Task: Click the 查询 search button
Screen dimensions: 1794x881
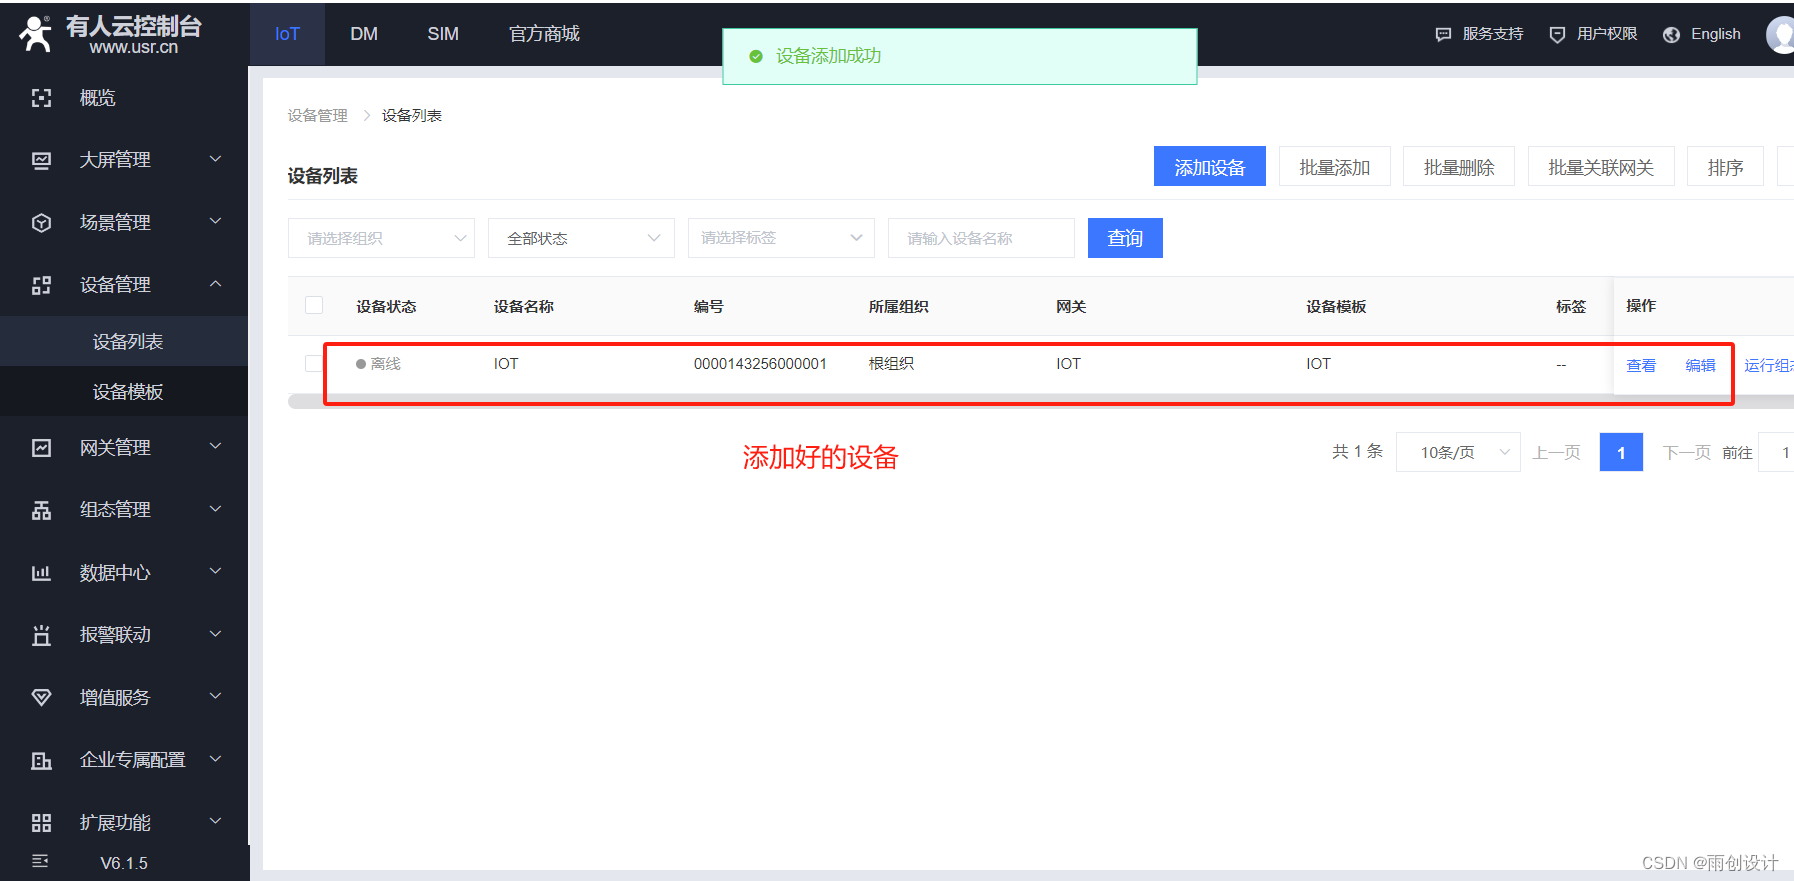Action: point(1125,238)
